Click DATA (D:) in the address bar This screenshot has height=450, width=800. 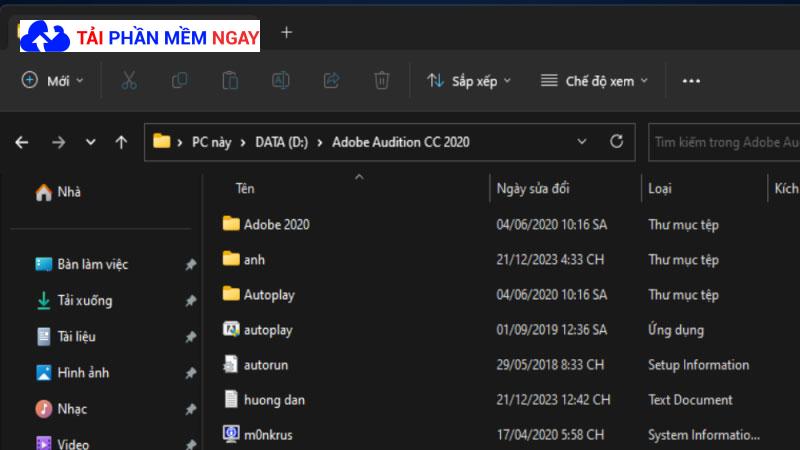[282, 142]
